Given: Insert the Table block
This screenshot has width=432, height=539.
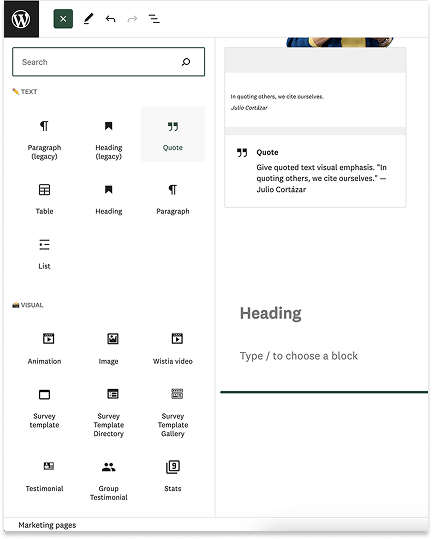Looking at the screenshot, I should tap(44, 199).
